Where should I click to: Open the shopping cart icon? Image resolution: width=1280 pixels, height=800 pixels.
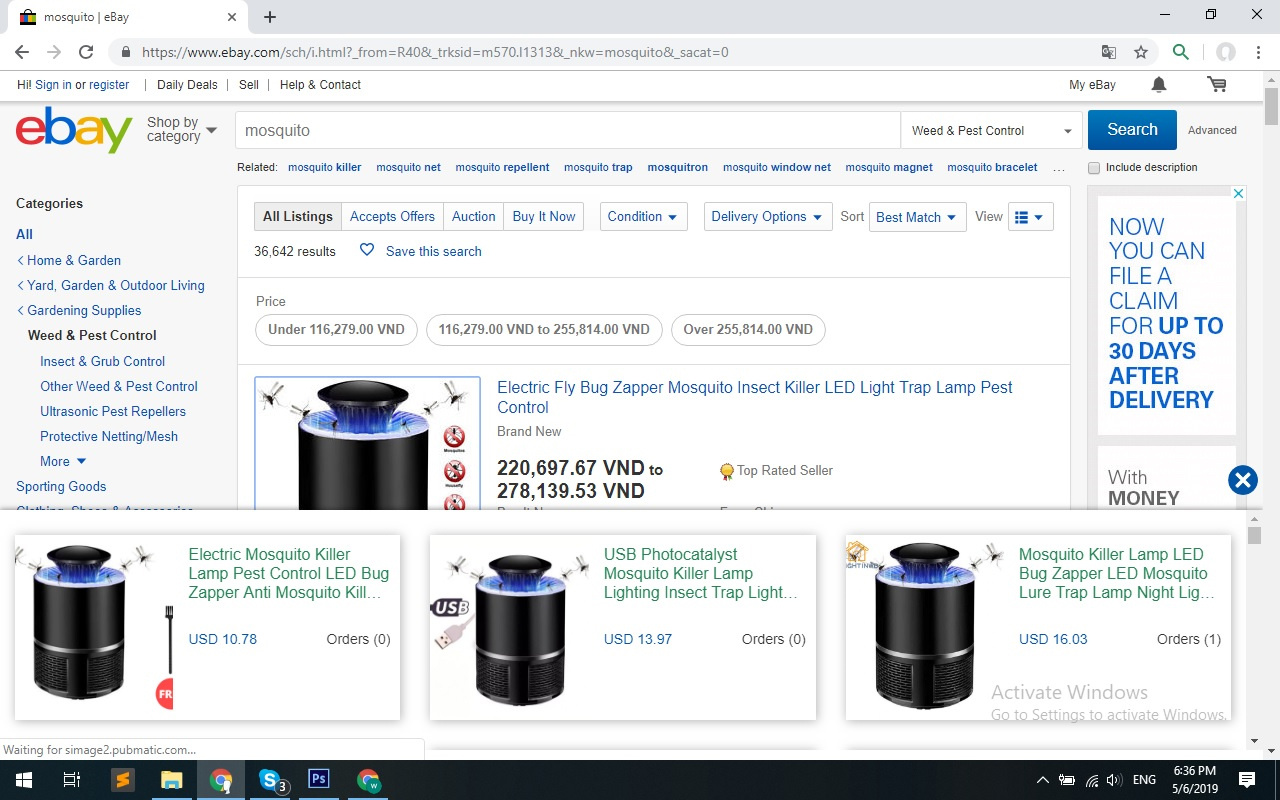click(x=1217, y=85)
